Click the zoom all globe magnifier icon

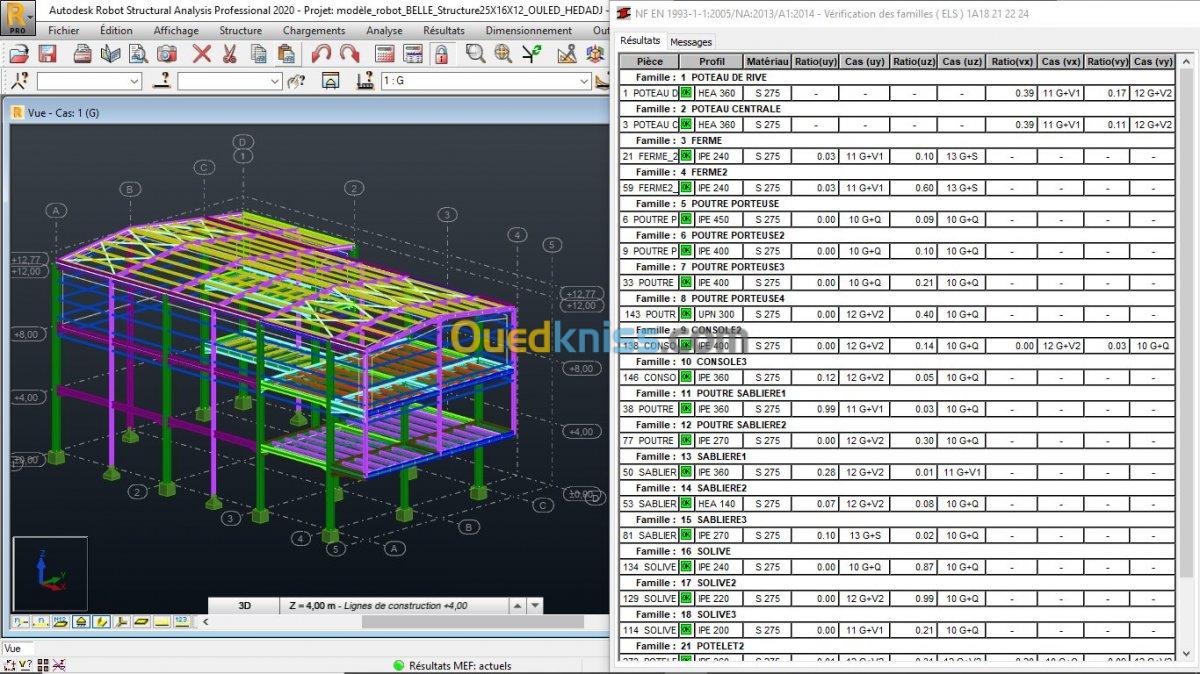pyautogui.click(x=503, y=53)
